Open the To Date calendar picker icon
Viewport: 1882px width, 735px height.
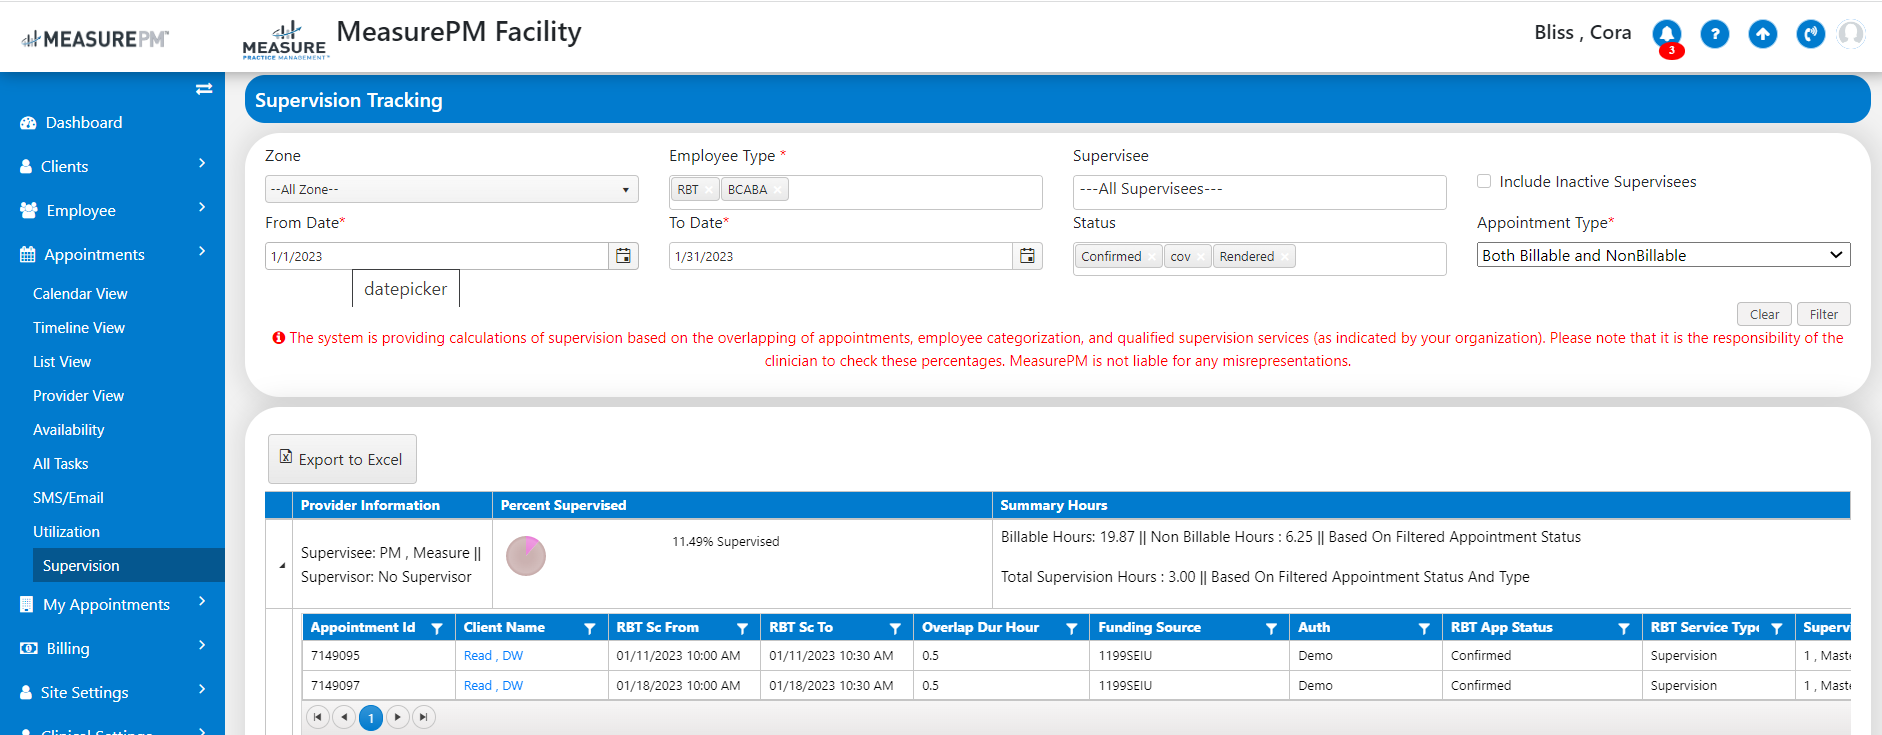pos(1027,256)
